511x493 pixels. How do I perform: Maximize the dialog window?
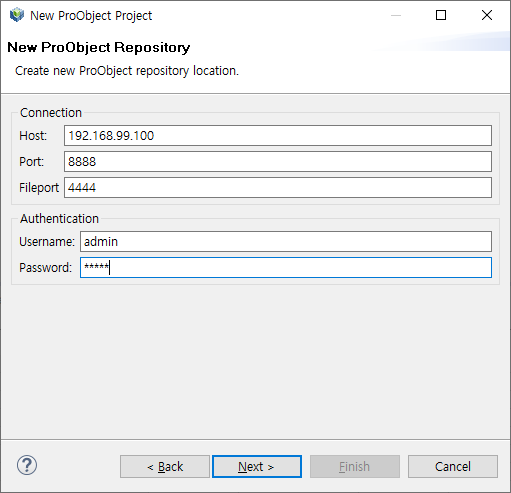click(x=441, y=15)
